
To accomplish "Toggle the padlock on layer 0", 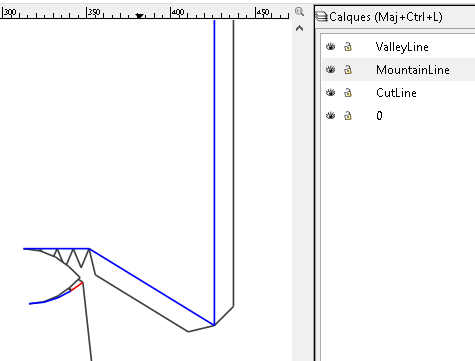I will 348,116.
